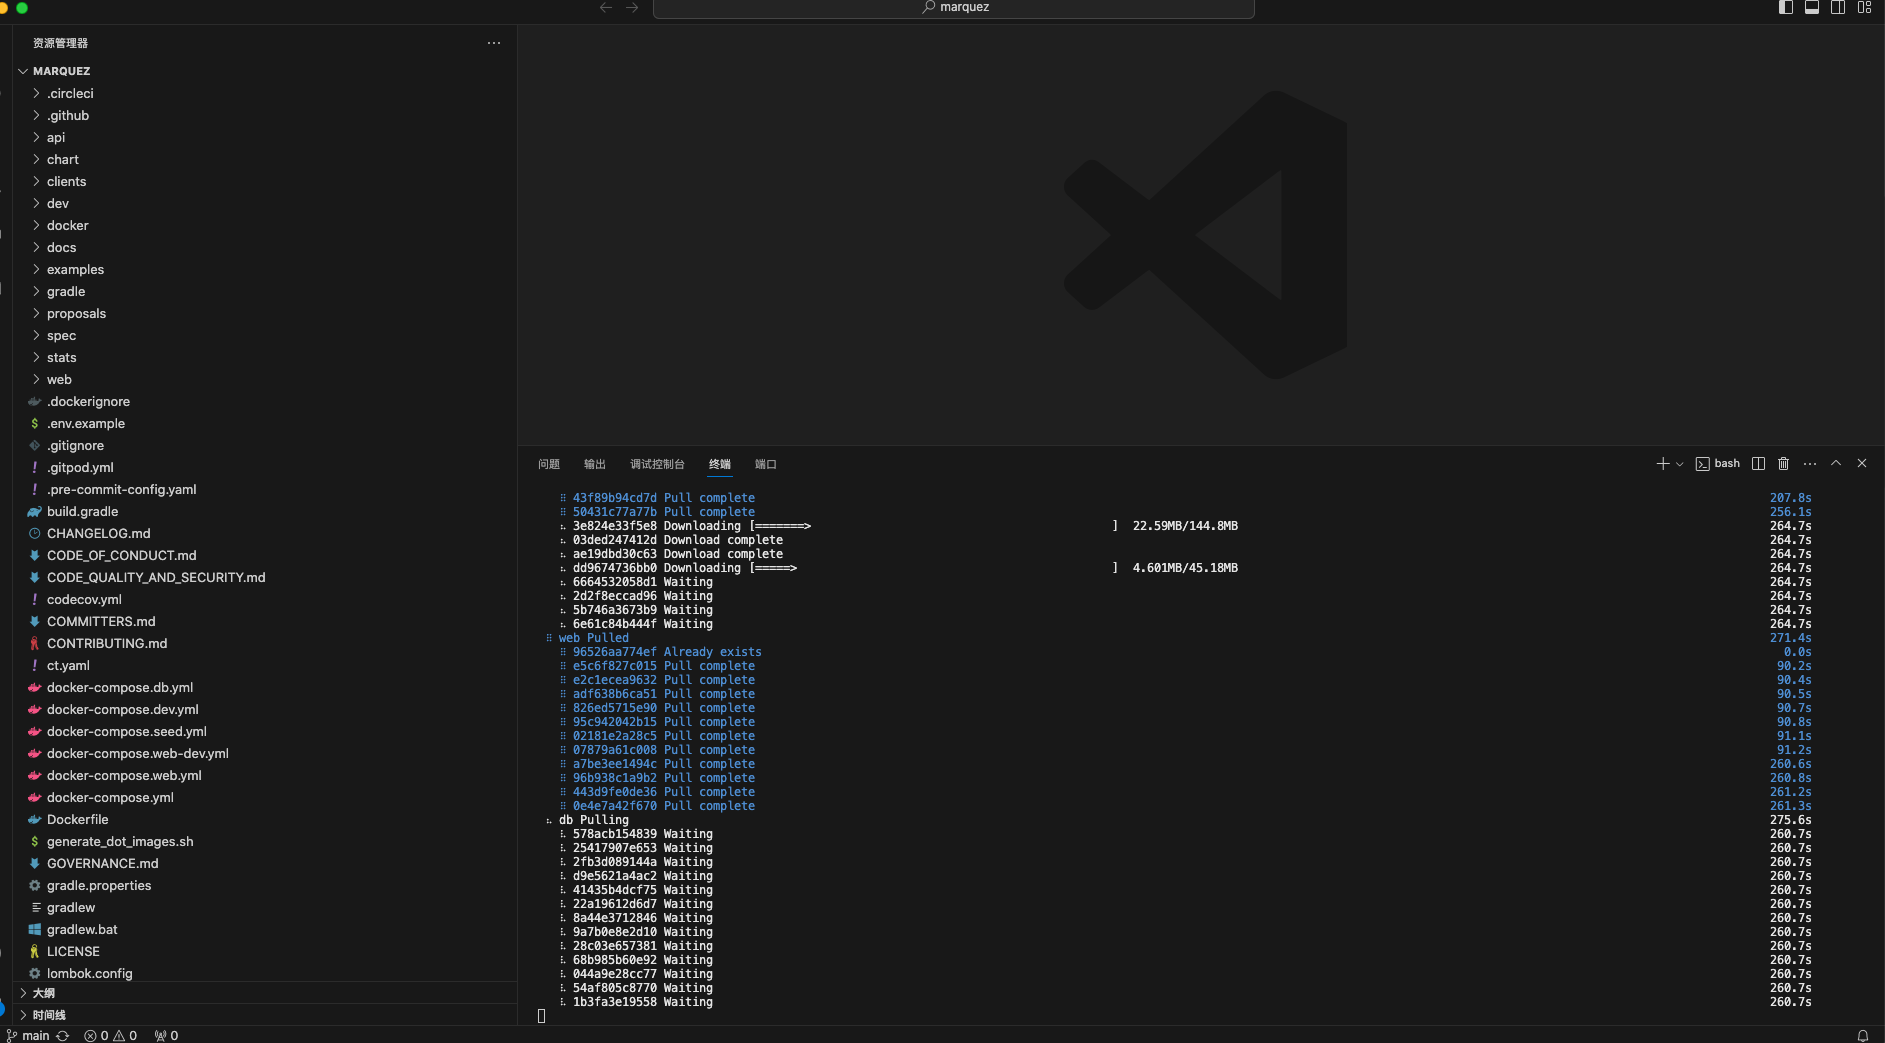Click the 'web Pulled' terminal line
Screen dimensions: 1885x1043
point(594,638)
